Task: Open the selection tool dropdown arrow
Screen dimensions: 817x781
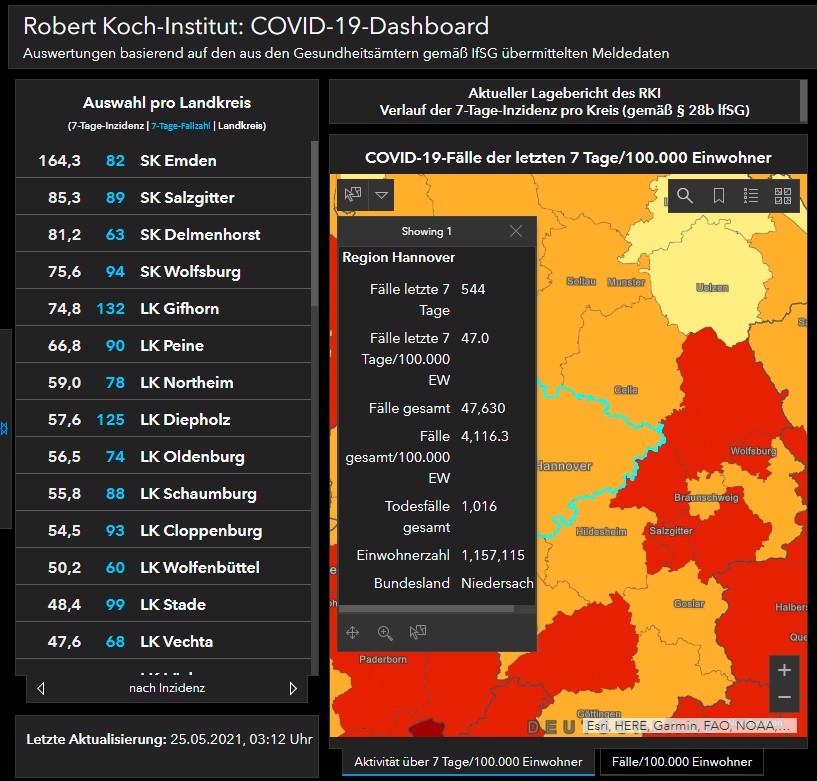Action: click(x=381, y=194)
